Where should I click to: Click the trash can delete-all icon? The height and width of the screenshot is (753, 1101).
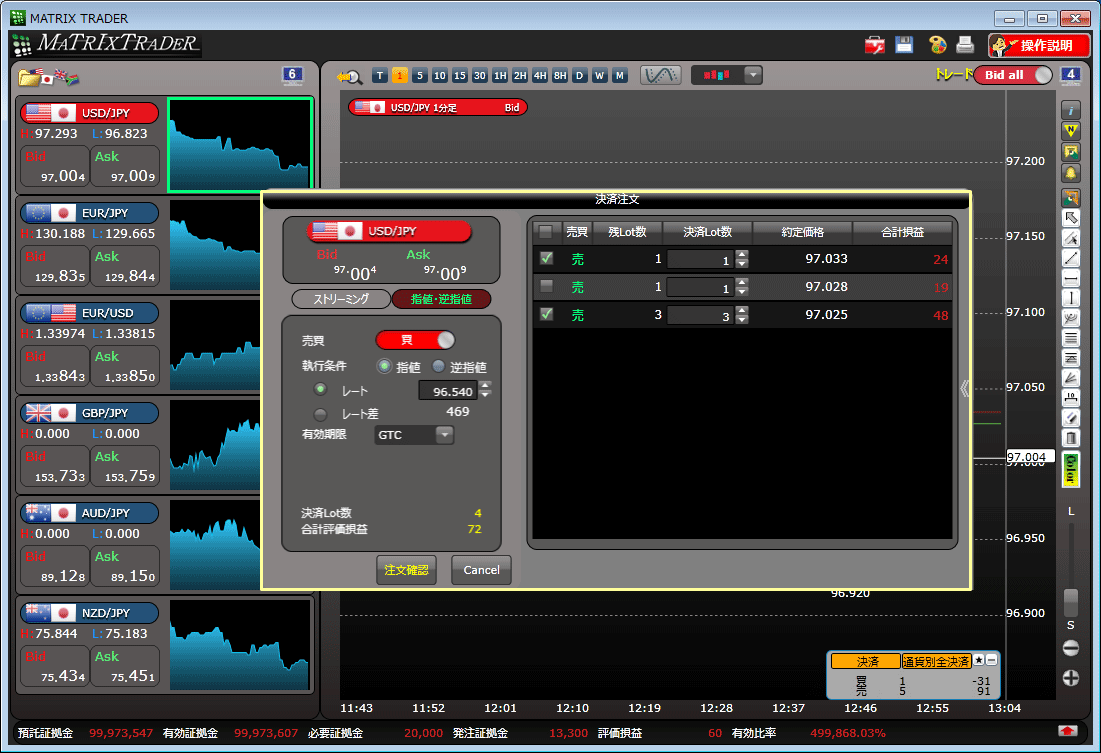(1070, 438)
